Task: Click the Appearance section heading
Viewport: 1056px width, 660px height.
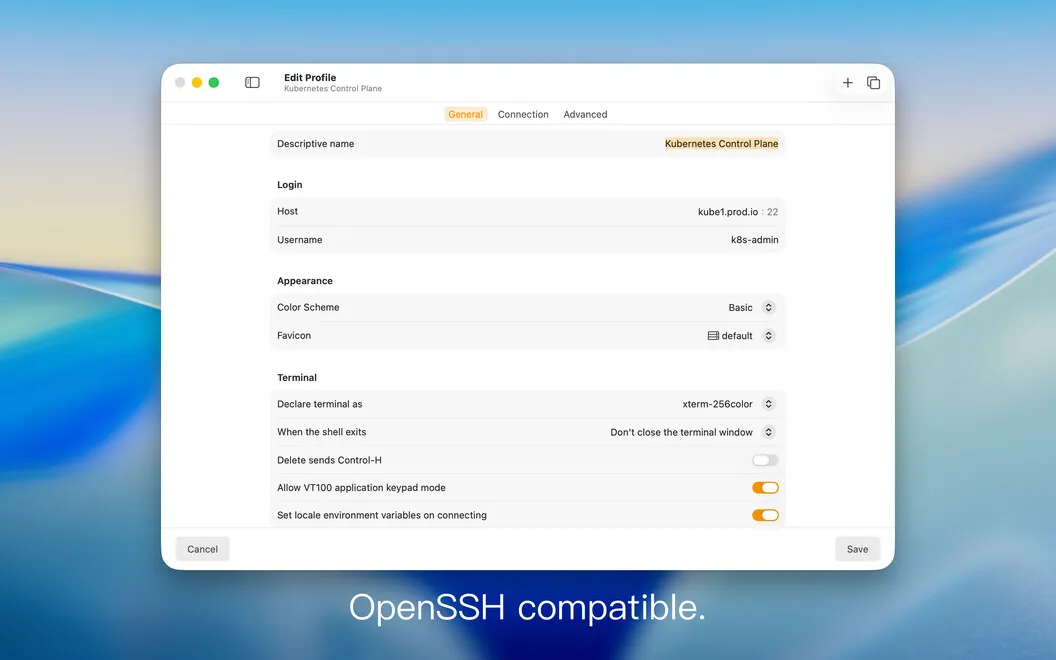Action: (304, 281)
